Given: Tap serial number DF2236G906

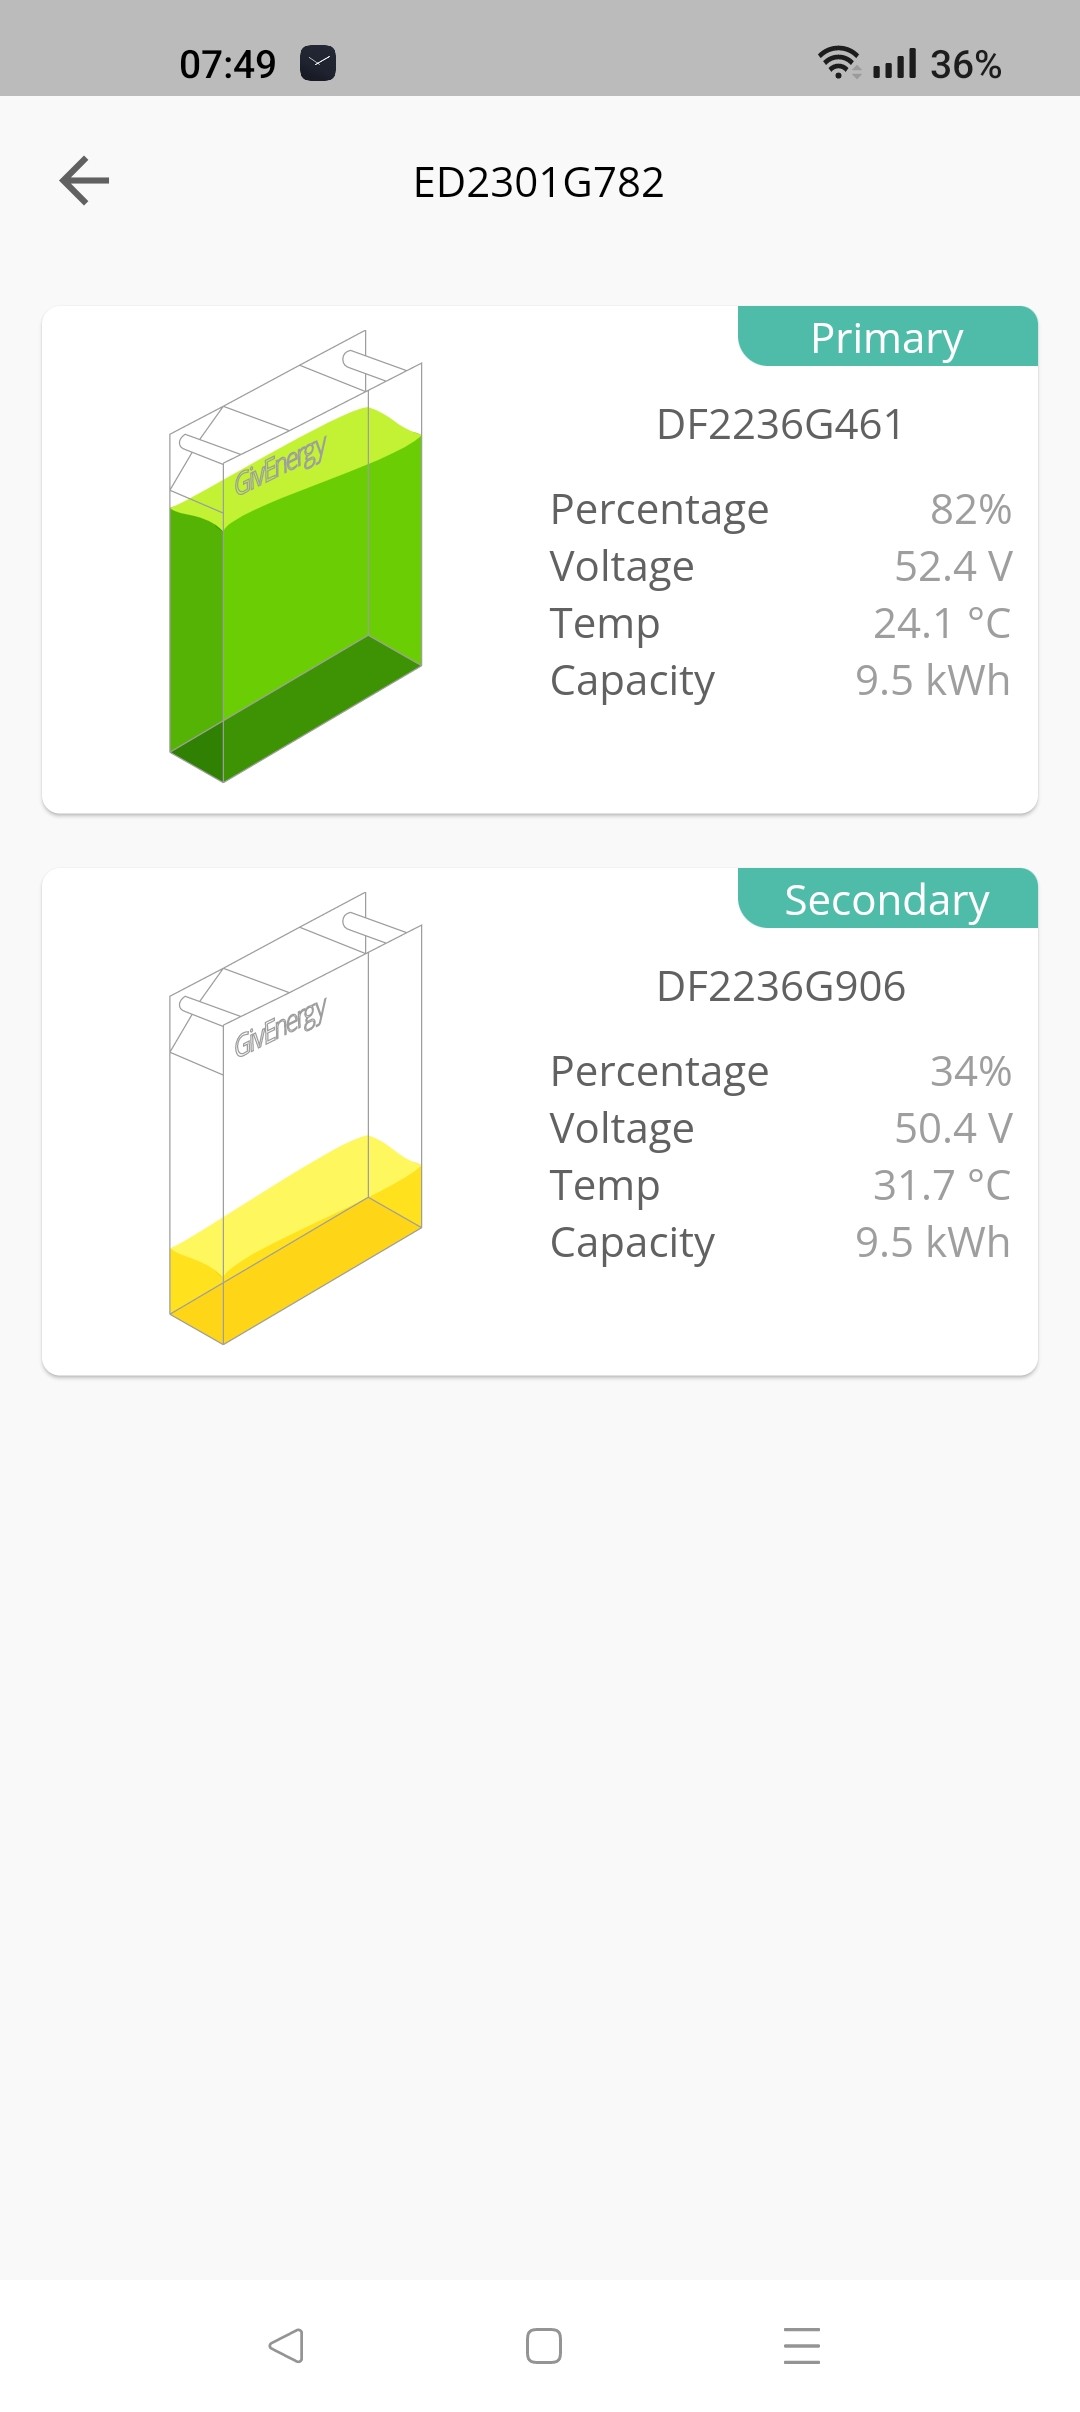Looking at the screenshot, I should [x=780, y=987].
